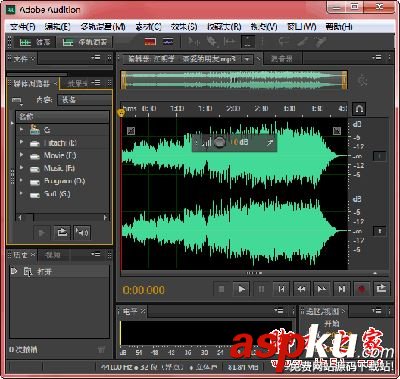This screenshot has height=379, width=400.
Task: Select the Time Selection tool
Action: point(248,42)
